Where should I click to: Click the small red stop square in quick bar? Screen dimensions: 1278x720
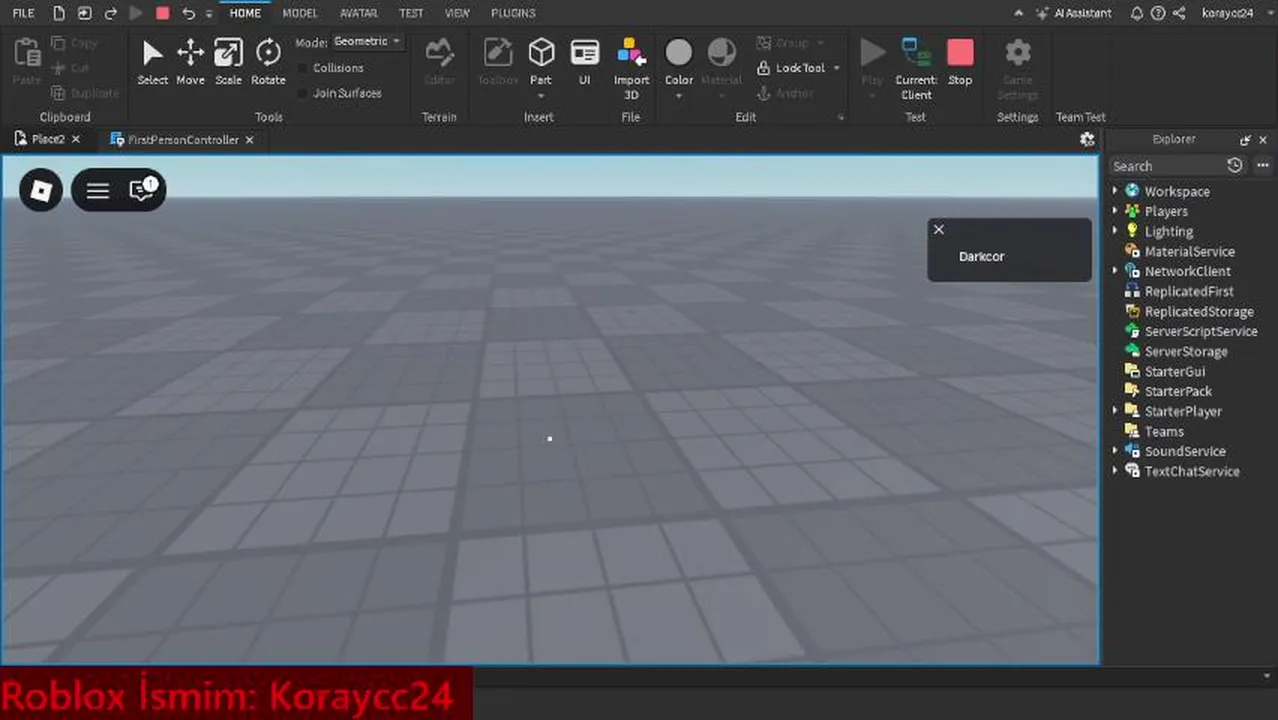point(162,13)
